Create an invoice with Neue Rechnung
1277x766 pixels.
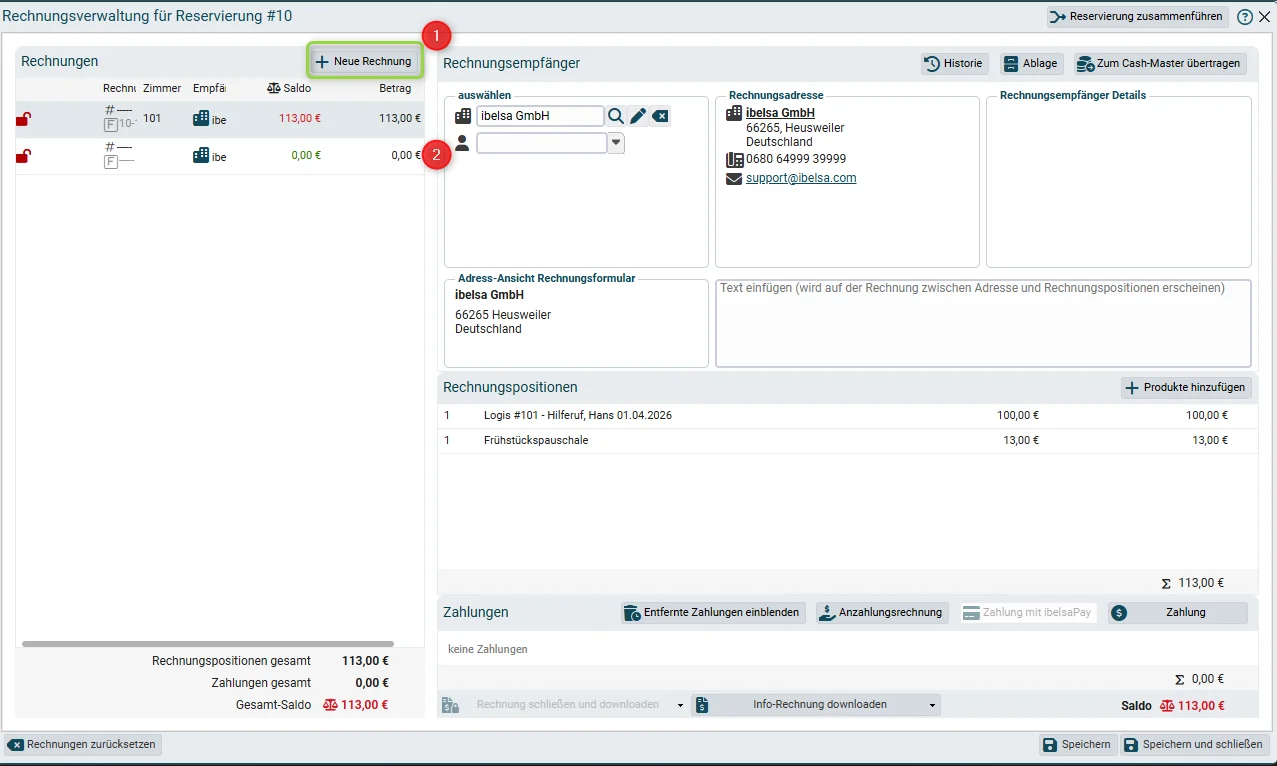[364, 62]
